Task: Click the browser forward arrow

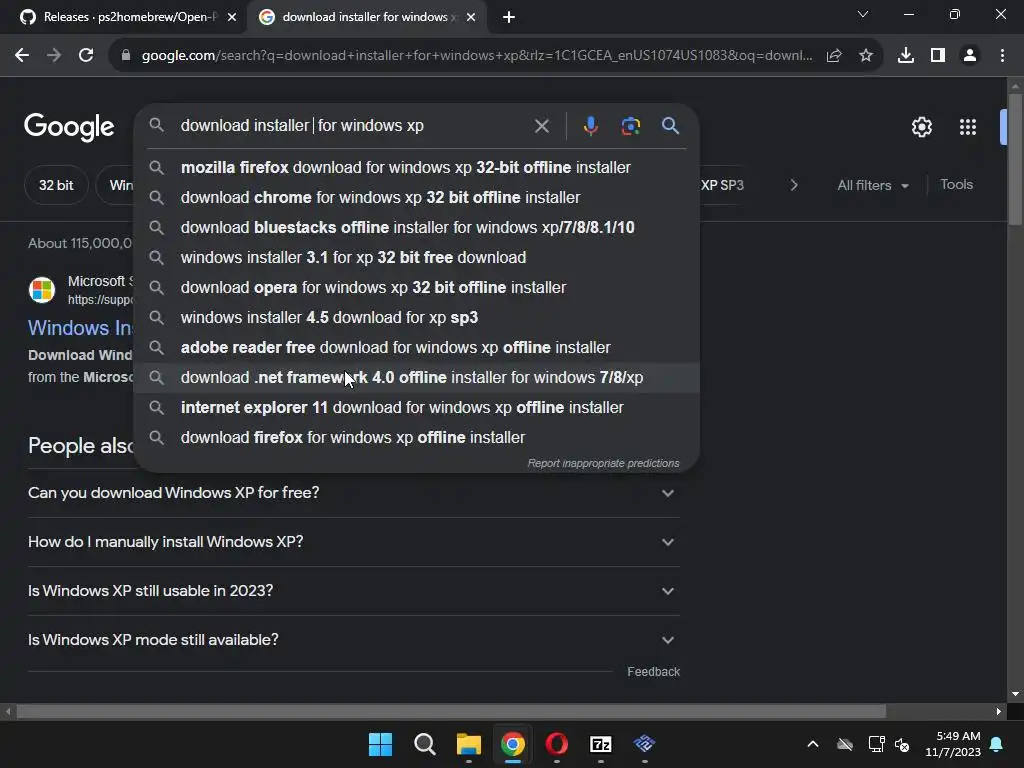Action: [54, 56]
